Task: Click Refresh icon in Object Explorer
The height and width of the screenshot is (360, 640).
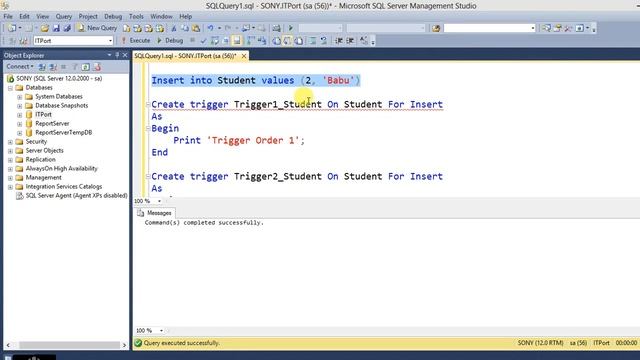Action: pos(85,67)
